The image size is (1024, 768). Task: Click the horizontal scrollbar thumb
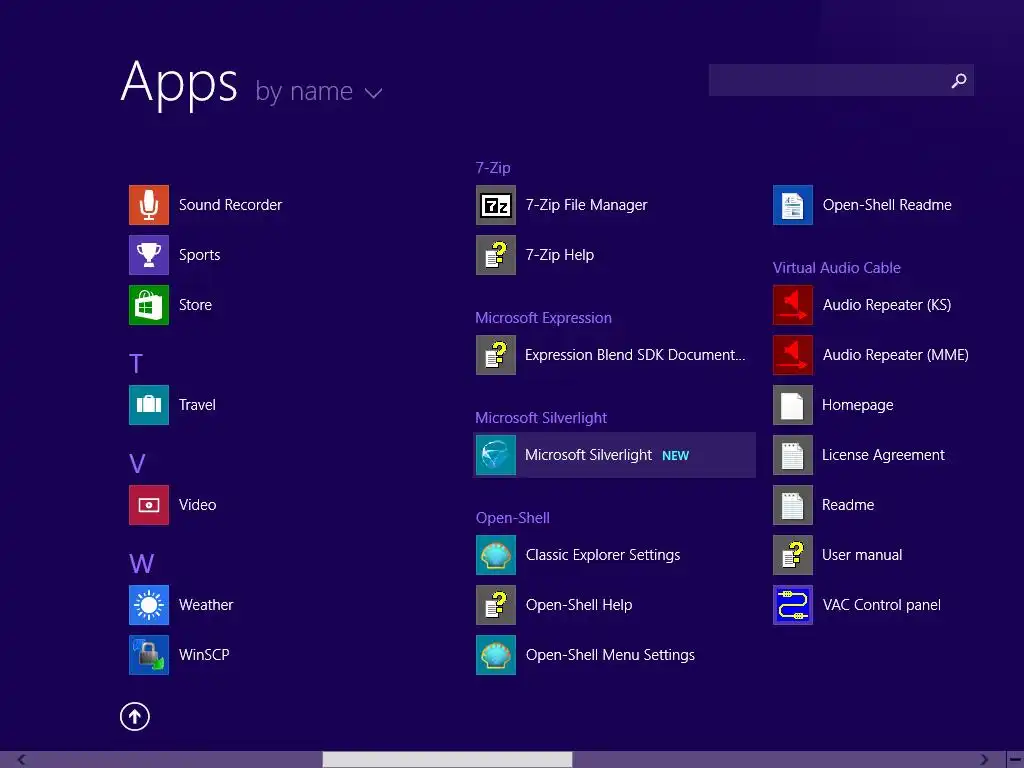pyautogui.click(x=447, y=760)
